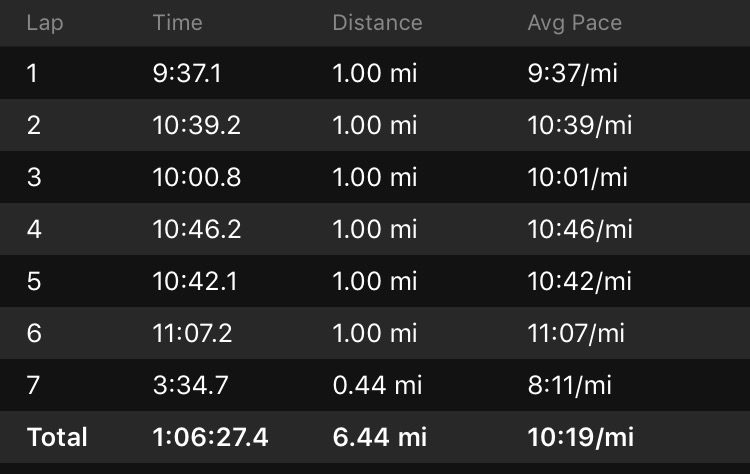The width and height of the screenshot is (750, 474).
Task: Select the 0.44 mi distance cell
Action: [374, 385]
